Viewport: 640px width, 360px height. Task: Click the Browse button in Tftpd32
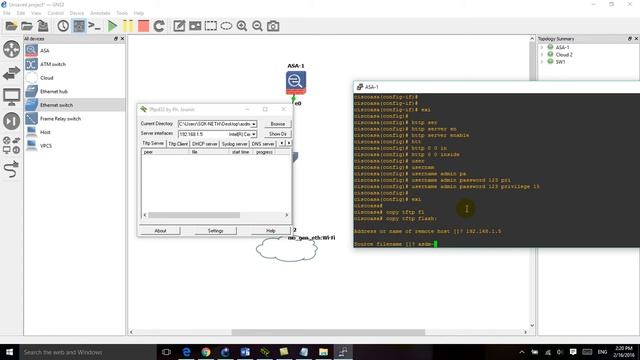click(278, 124)
